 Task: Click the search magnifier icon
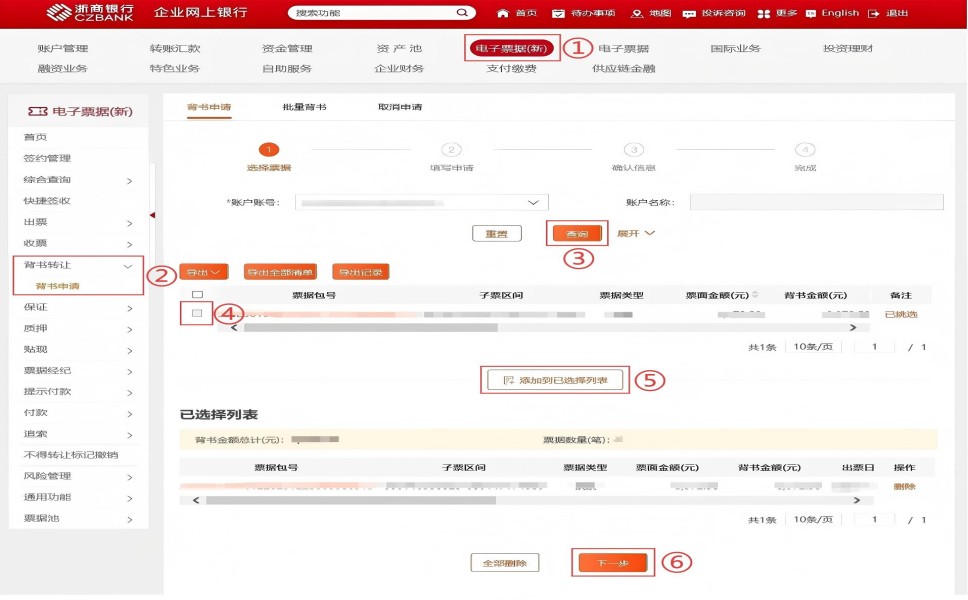tap(461, 13)
